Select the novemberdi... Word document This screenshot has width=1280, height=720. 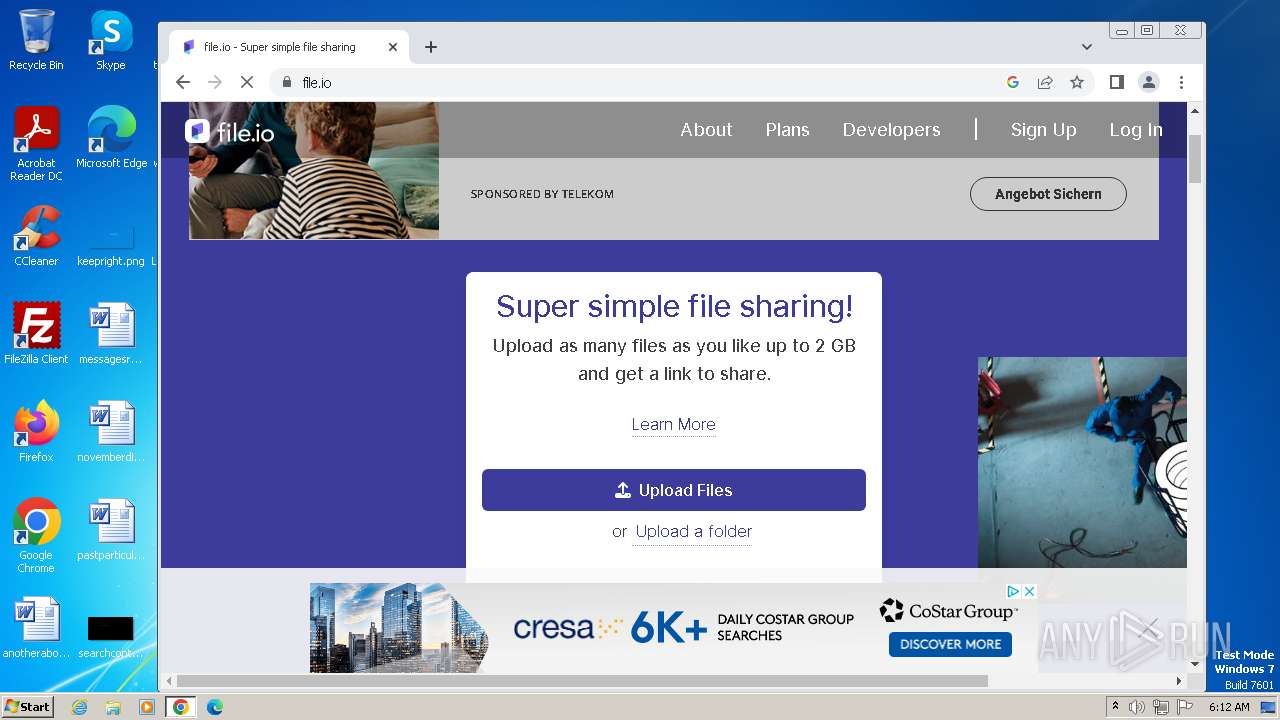point(111,432)
